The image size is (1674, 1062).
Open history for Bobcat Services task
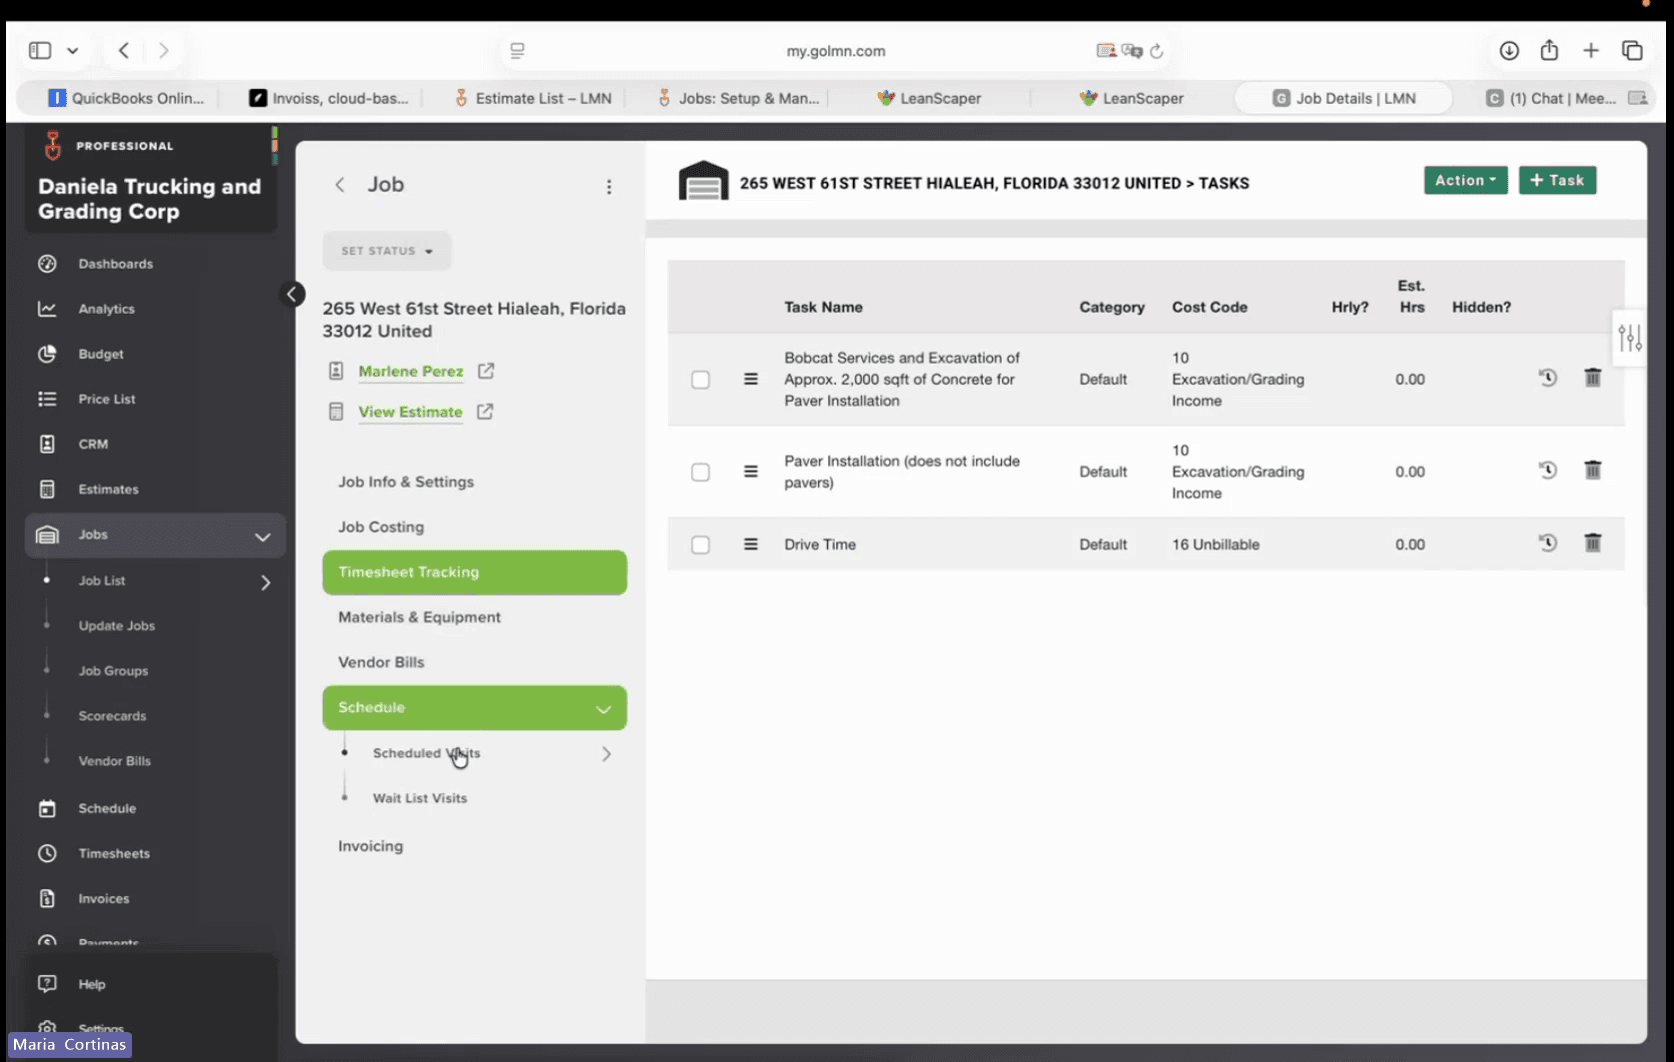[1547, 378]
